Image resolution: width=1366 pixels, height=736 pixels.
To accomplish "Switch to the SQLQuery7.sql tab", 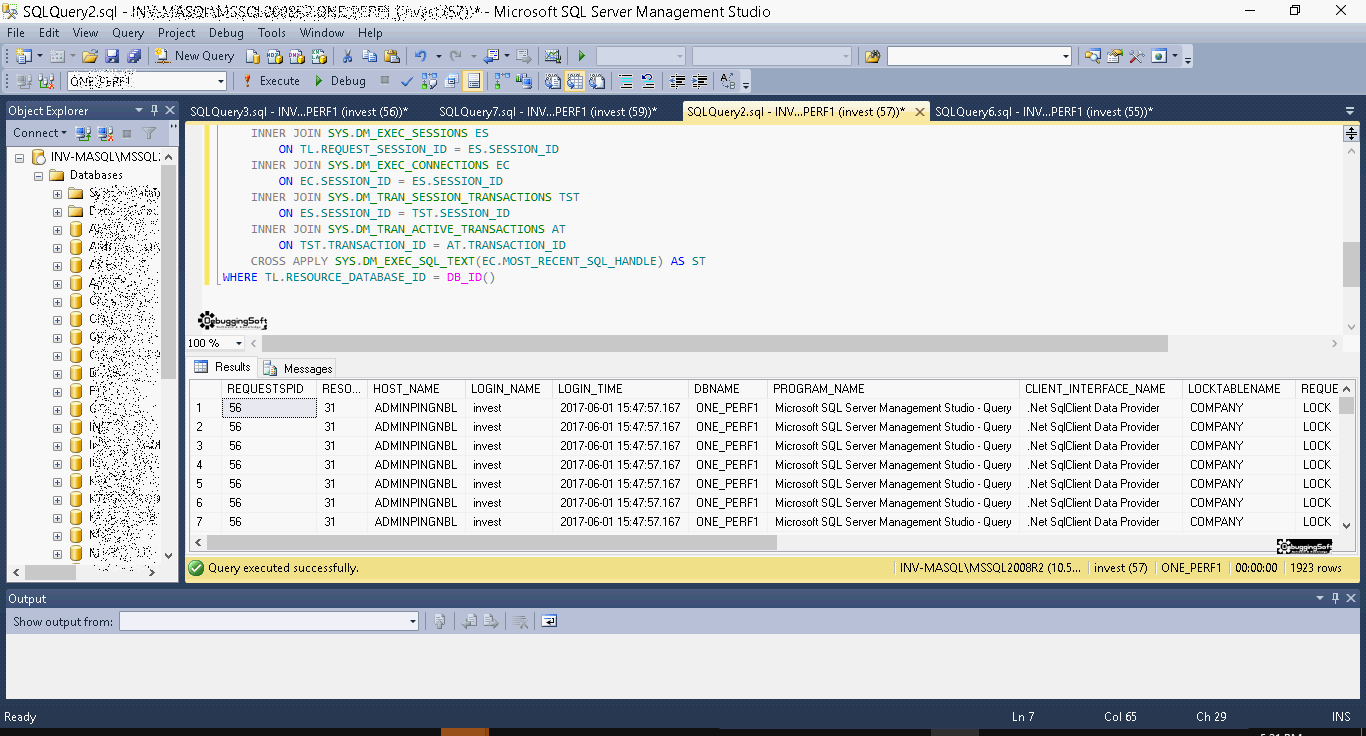I will [547, 112].
